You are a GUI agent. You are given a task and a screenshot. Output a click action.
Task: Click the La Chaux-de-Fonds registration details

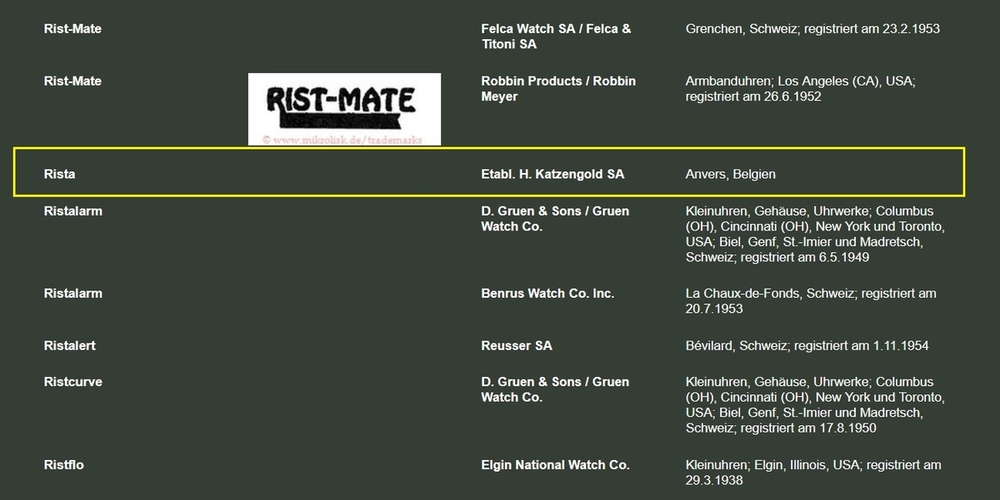tap(810, 301)
